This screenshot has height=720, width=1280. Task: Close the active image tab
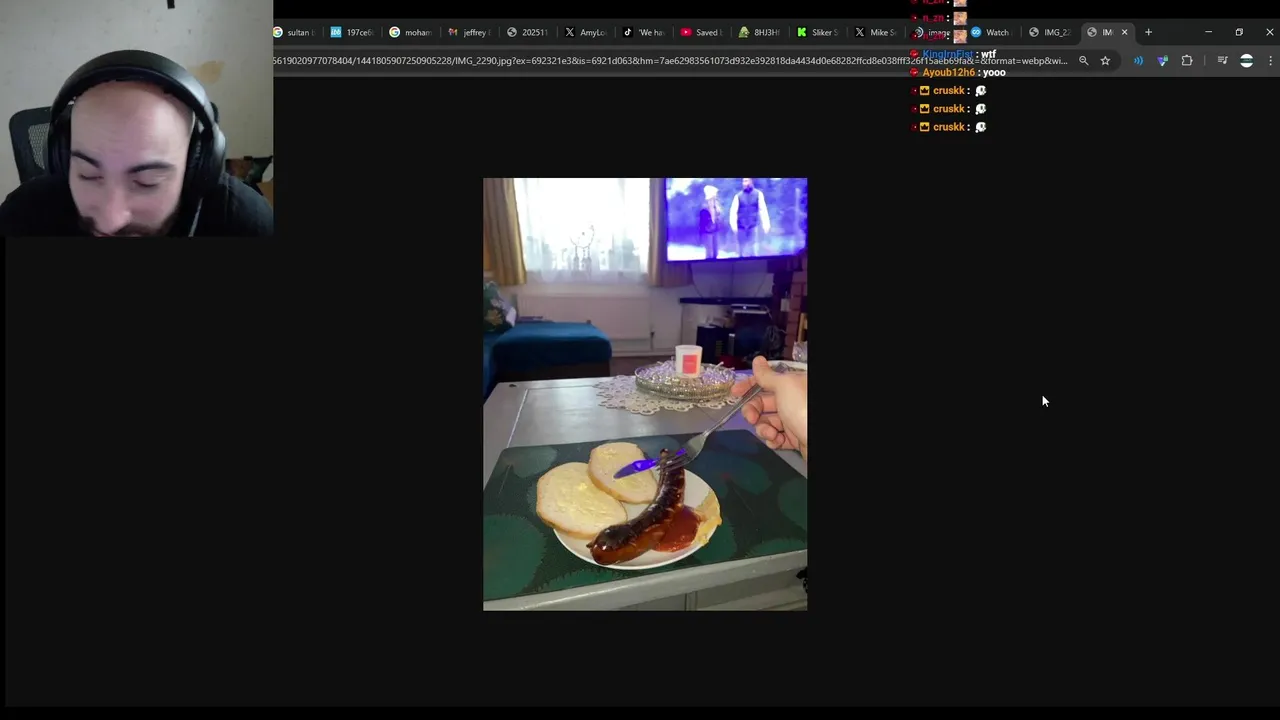(x=1124, y=32)
